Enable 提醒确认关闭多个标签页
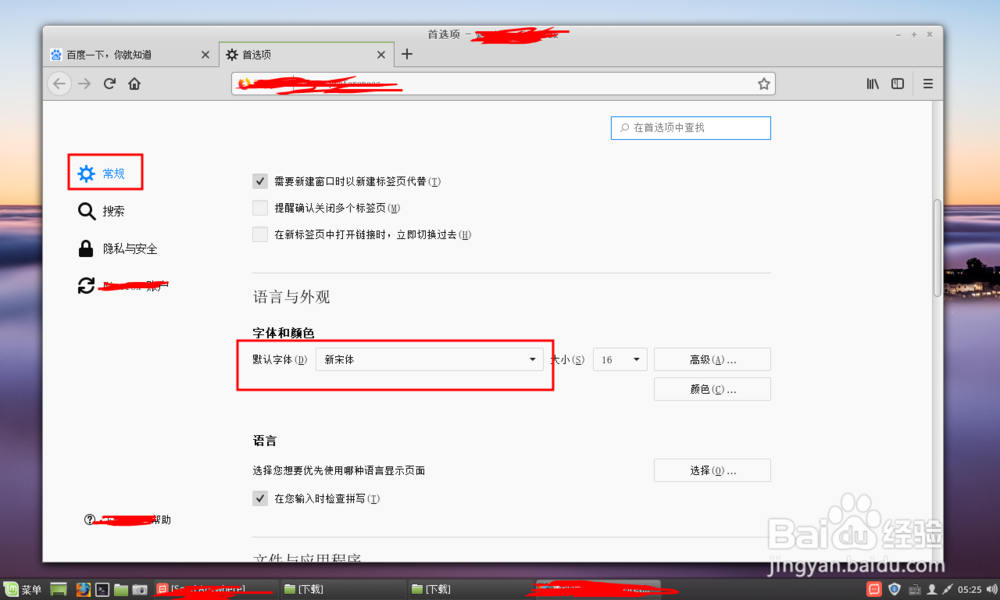The image size is (1000, 600). pos(260,208)
